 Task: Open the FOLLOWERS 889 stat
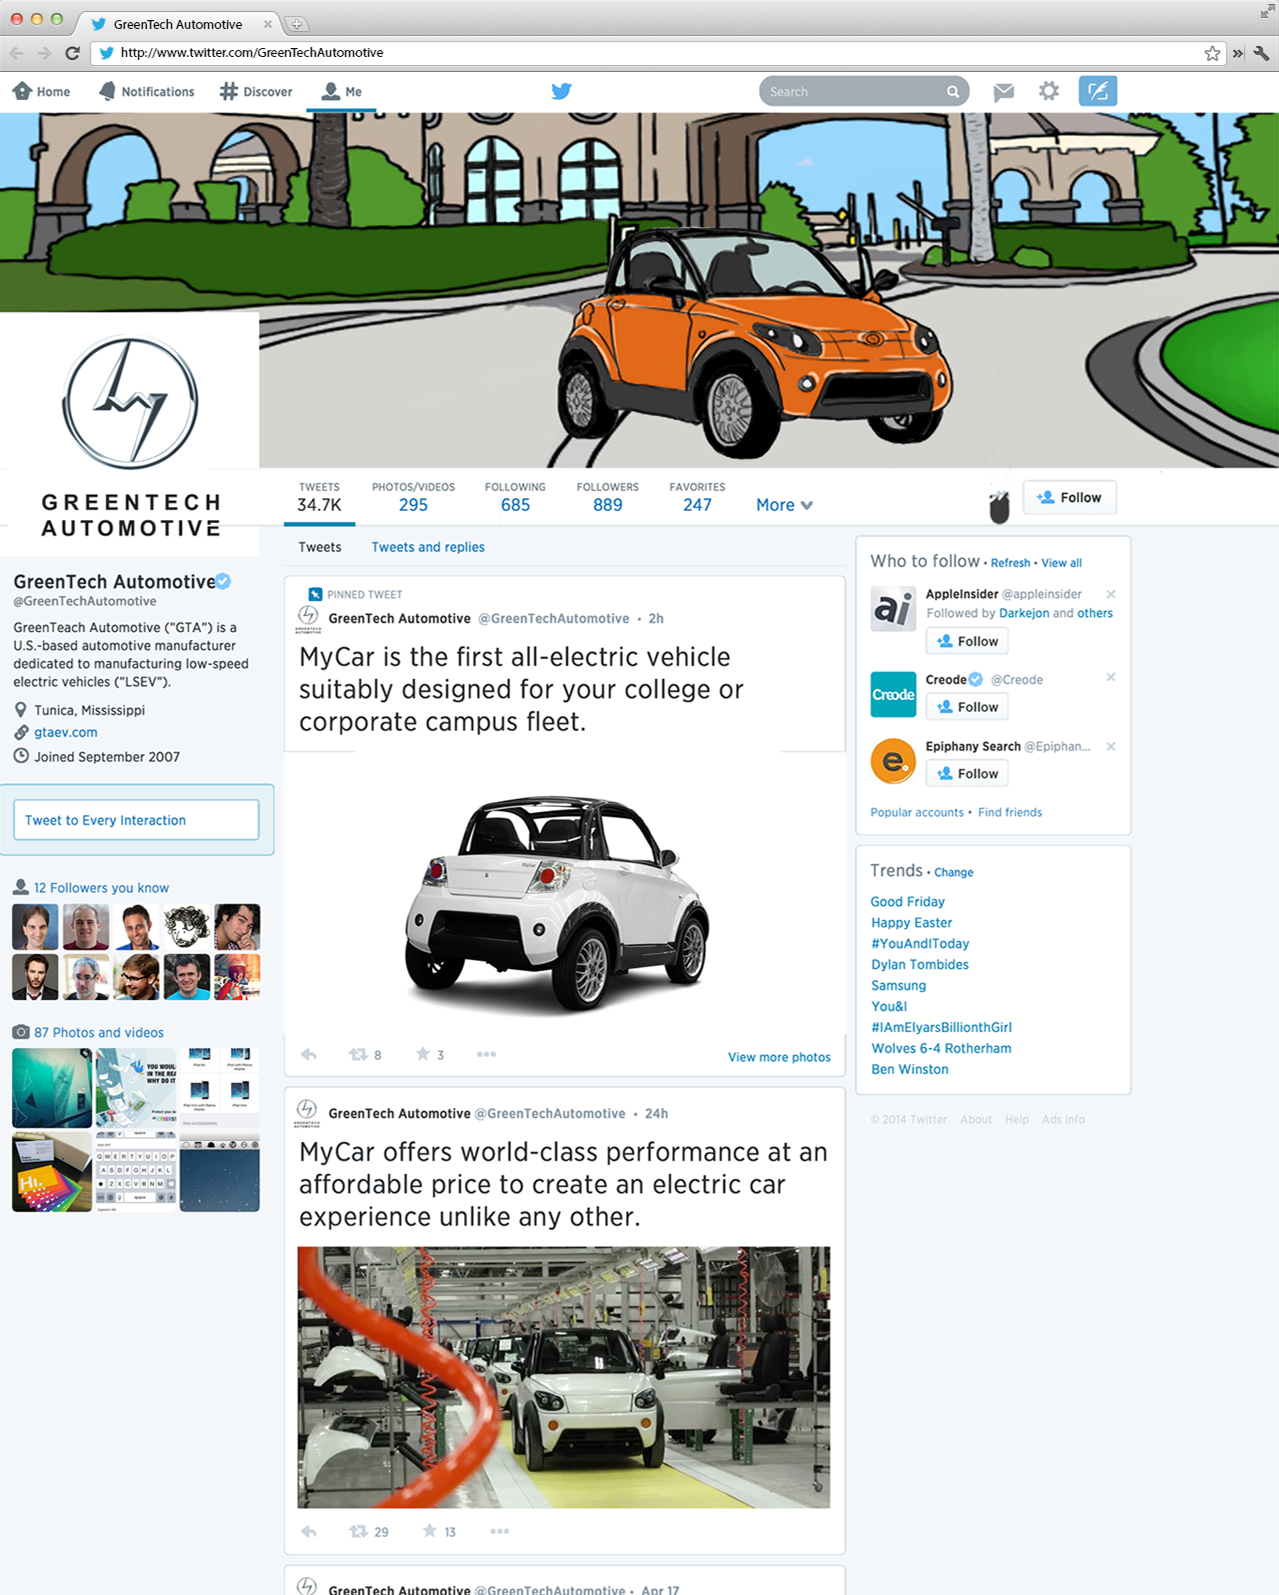pyautogui.click(x=607, y=497)
